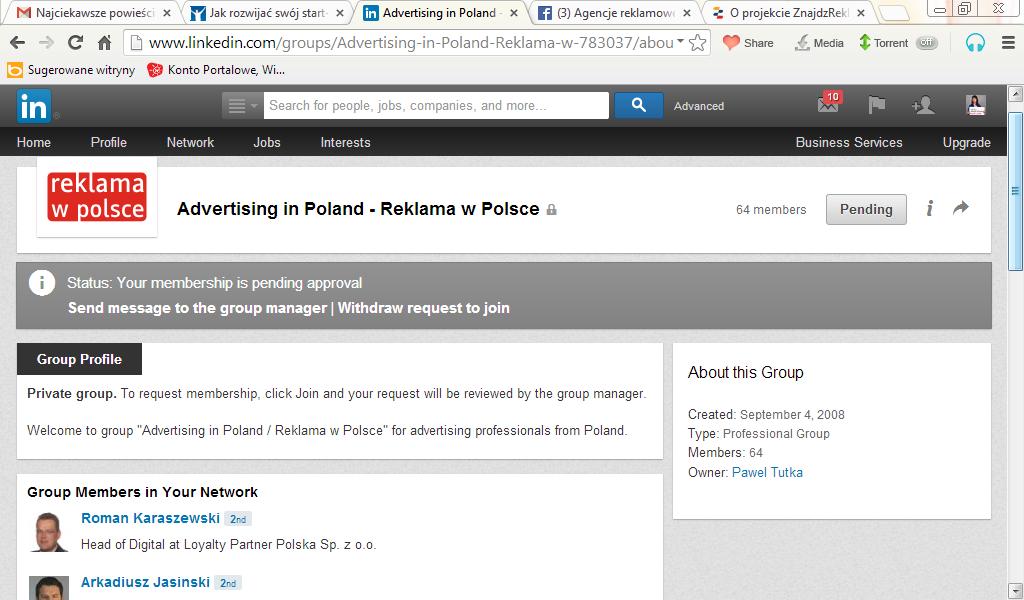
Task: Open Advanced search link
Action: 699,106
